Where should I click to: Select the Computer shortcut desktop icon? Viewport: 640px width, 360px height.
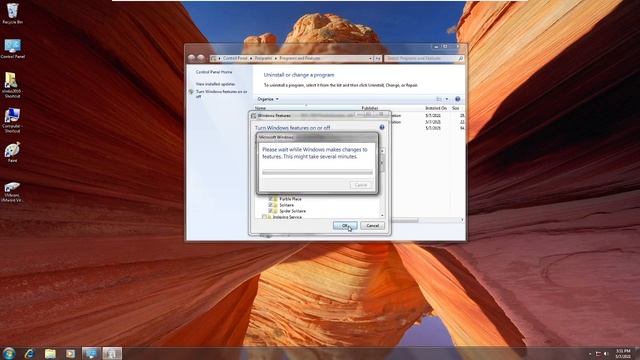point(12,120)
